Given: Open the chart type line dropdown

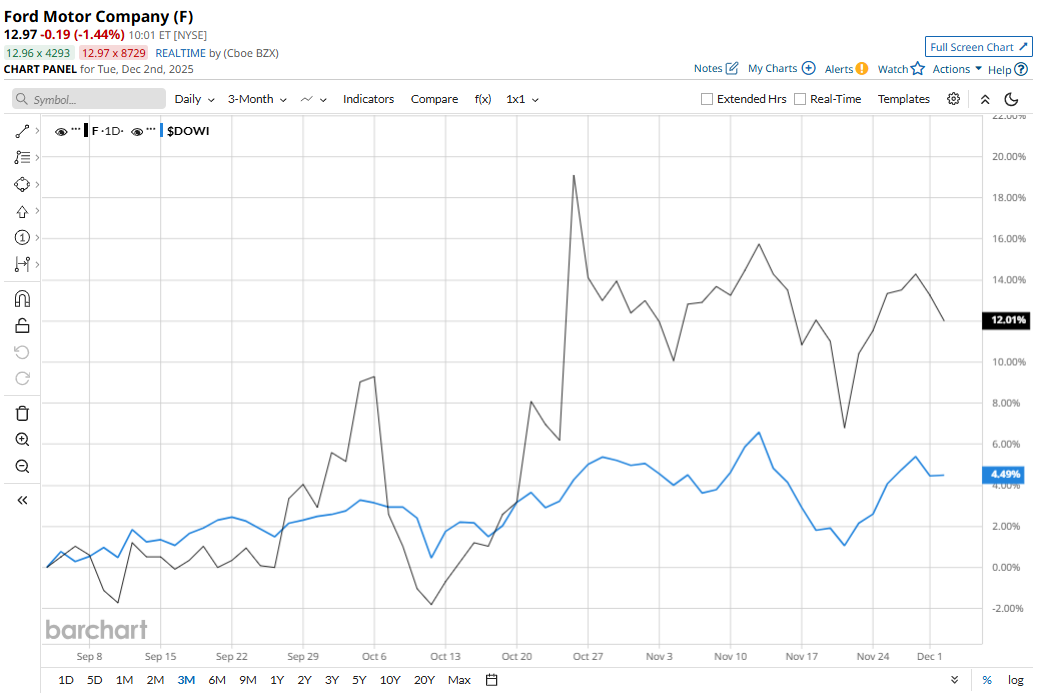Looking at the screenshot, I should (x=313, y=99).
